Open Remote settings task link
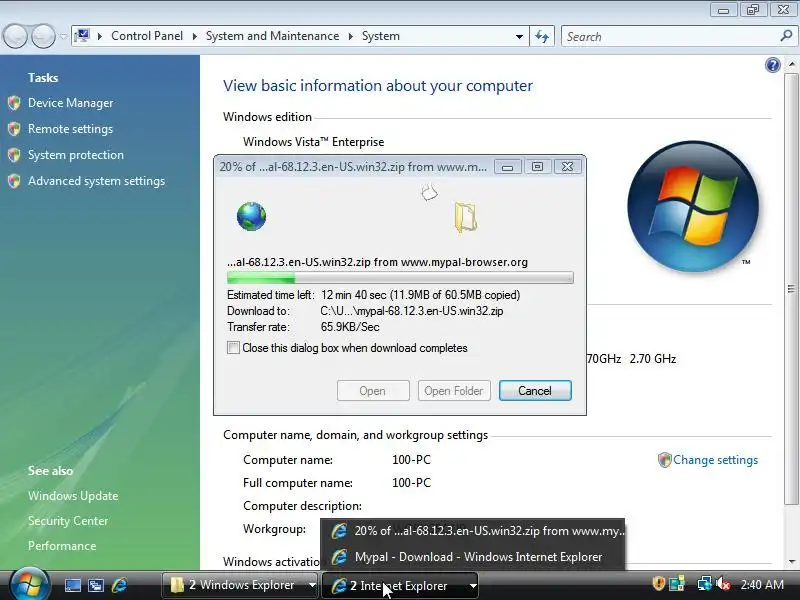This screenshot has height=600, width=800. pyautogui.click(x=70, y=129)
